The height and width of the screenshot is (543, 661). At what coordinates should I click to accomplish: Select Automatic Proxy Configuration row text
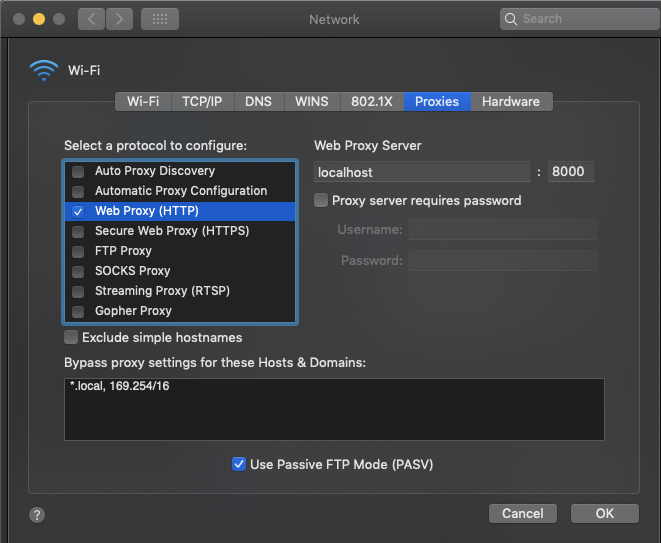pyautogui.click(x=181, y=191)
